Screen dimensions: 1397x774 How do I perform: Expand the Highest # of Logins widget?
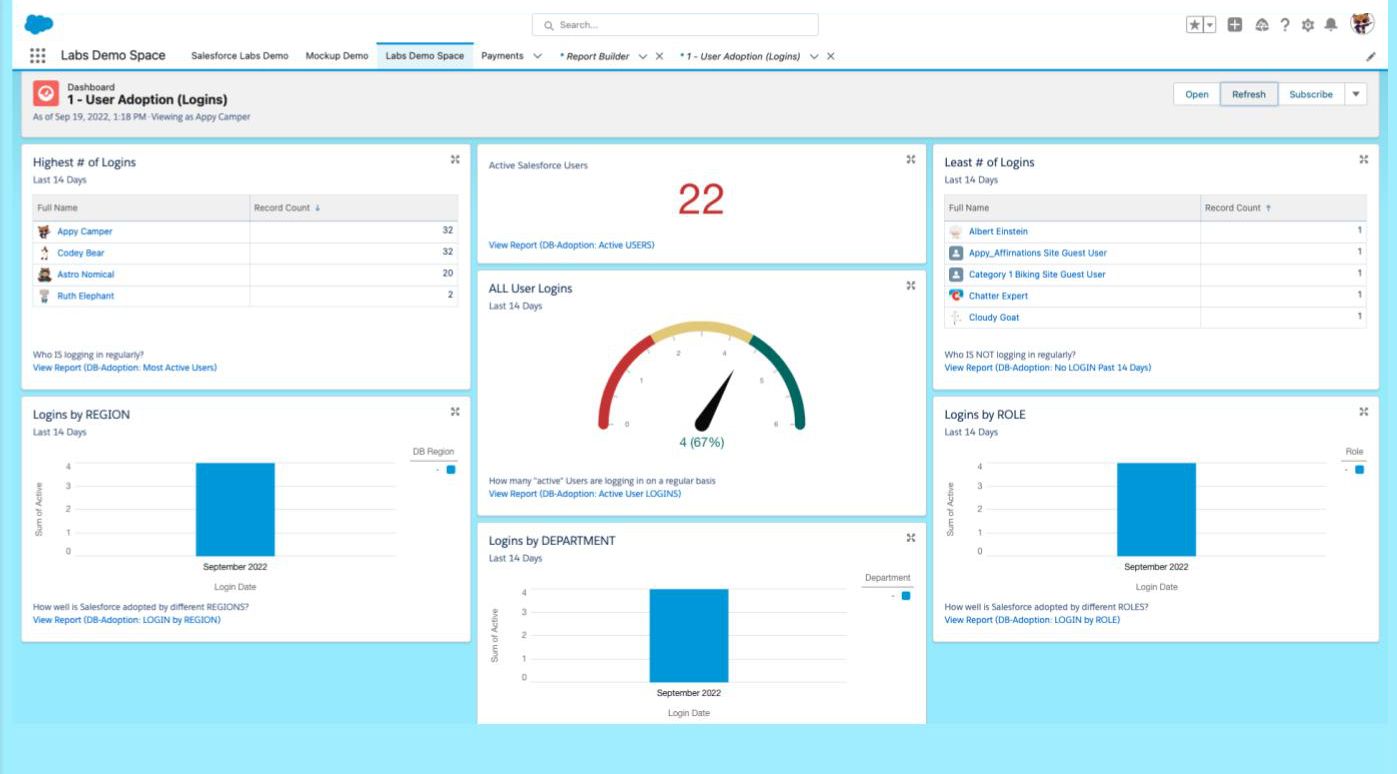point(455,159)
